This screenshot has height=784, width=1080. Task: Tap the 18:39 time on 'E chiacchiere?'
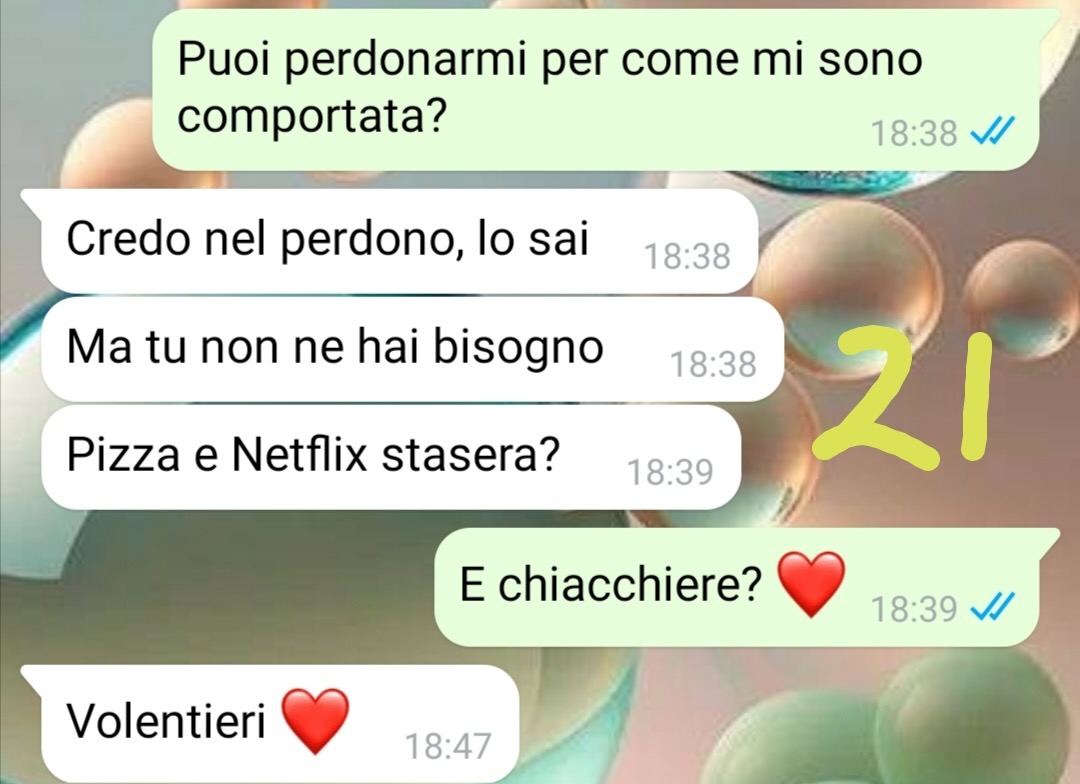pyautogui.click(x=914, y=610)
